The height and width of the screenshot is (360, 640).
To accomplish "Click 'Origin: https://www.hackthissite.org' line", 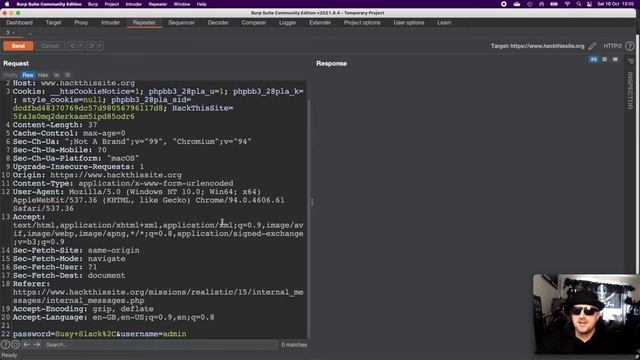I will tap(97, 175).
